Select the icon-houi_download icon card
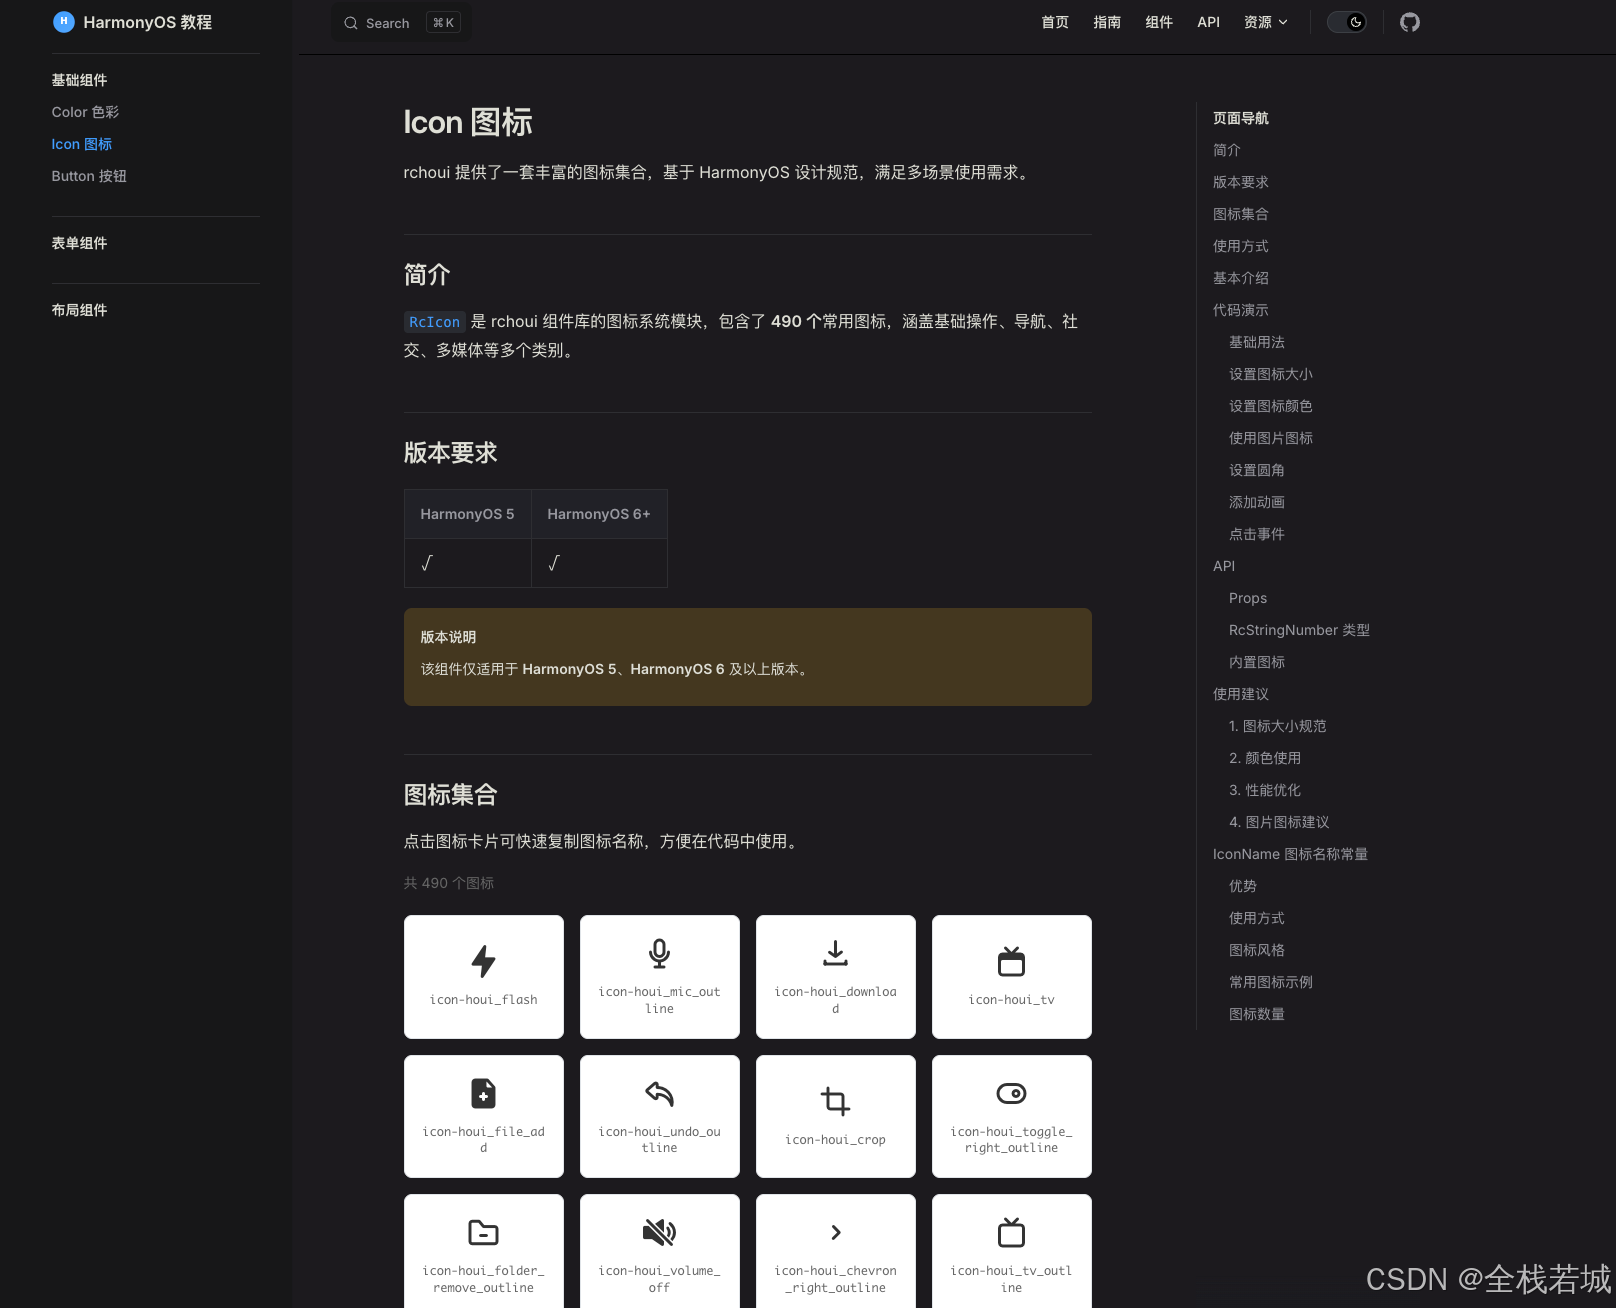This screenshot has width=1616, height=1308. pyautogui.click(x=835, y=976)
